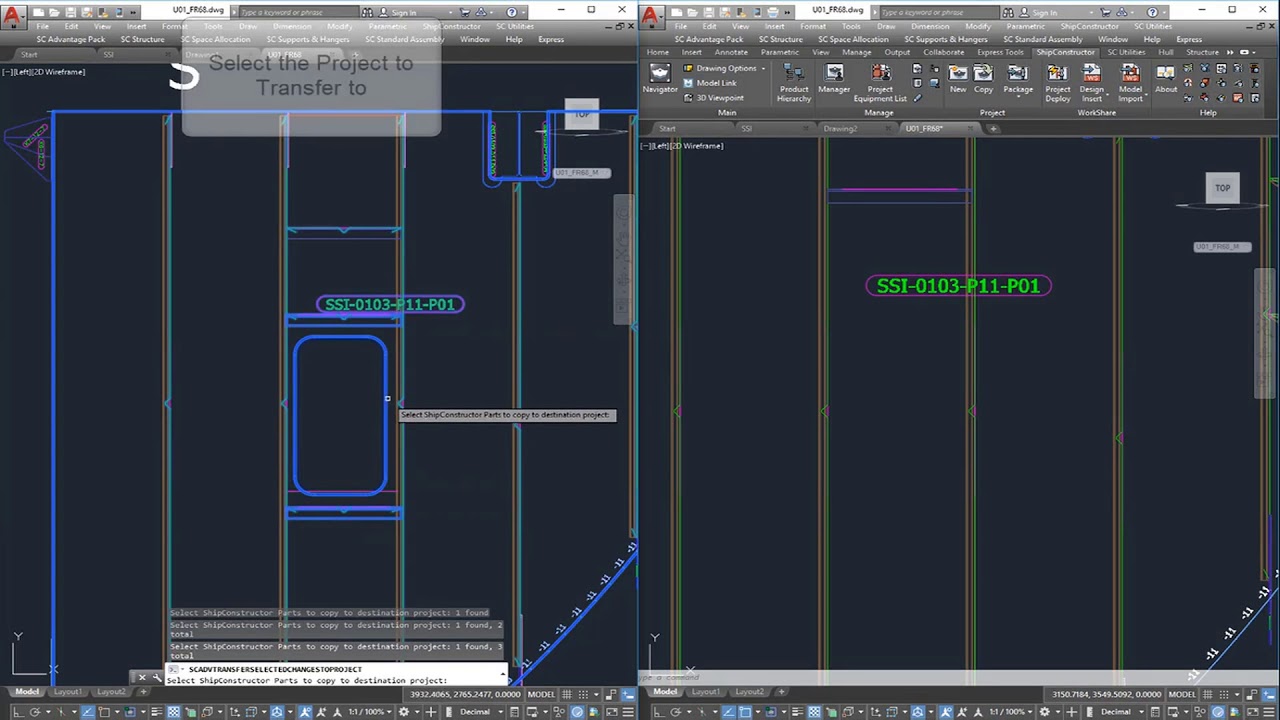
Task: Open the File menu in the right window
Action: pos(683,26)
